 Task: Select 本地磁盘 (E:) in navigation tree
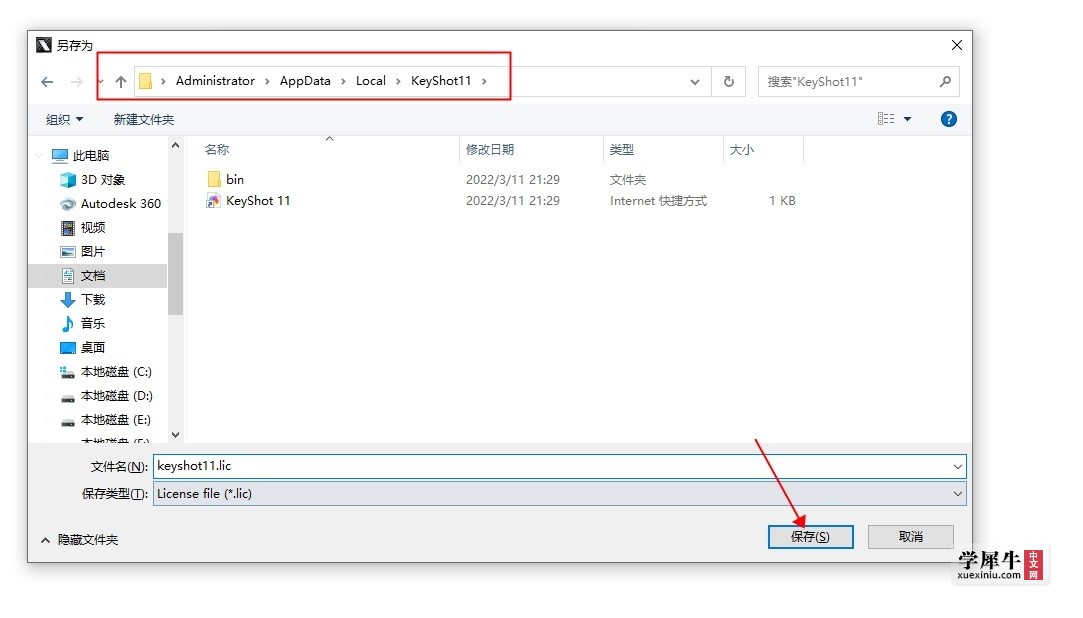point(116,421)
